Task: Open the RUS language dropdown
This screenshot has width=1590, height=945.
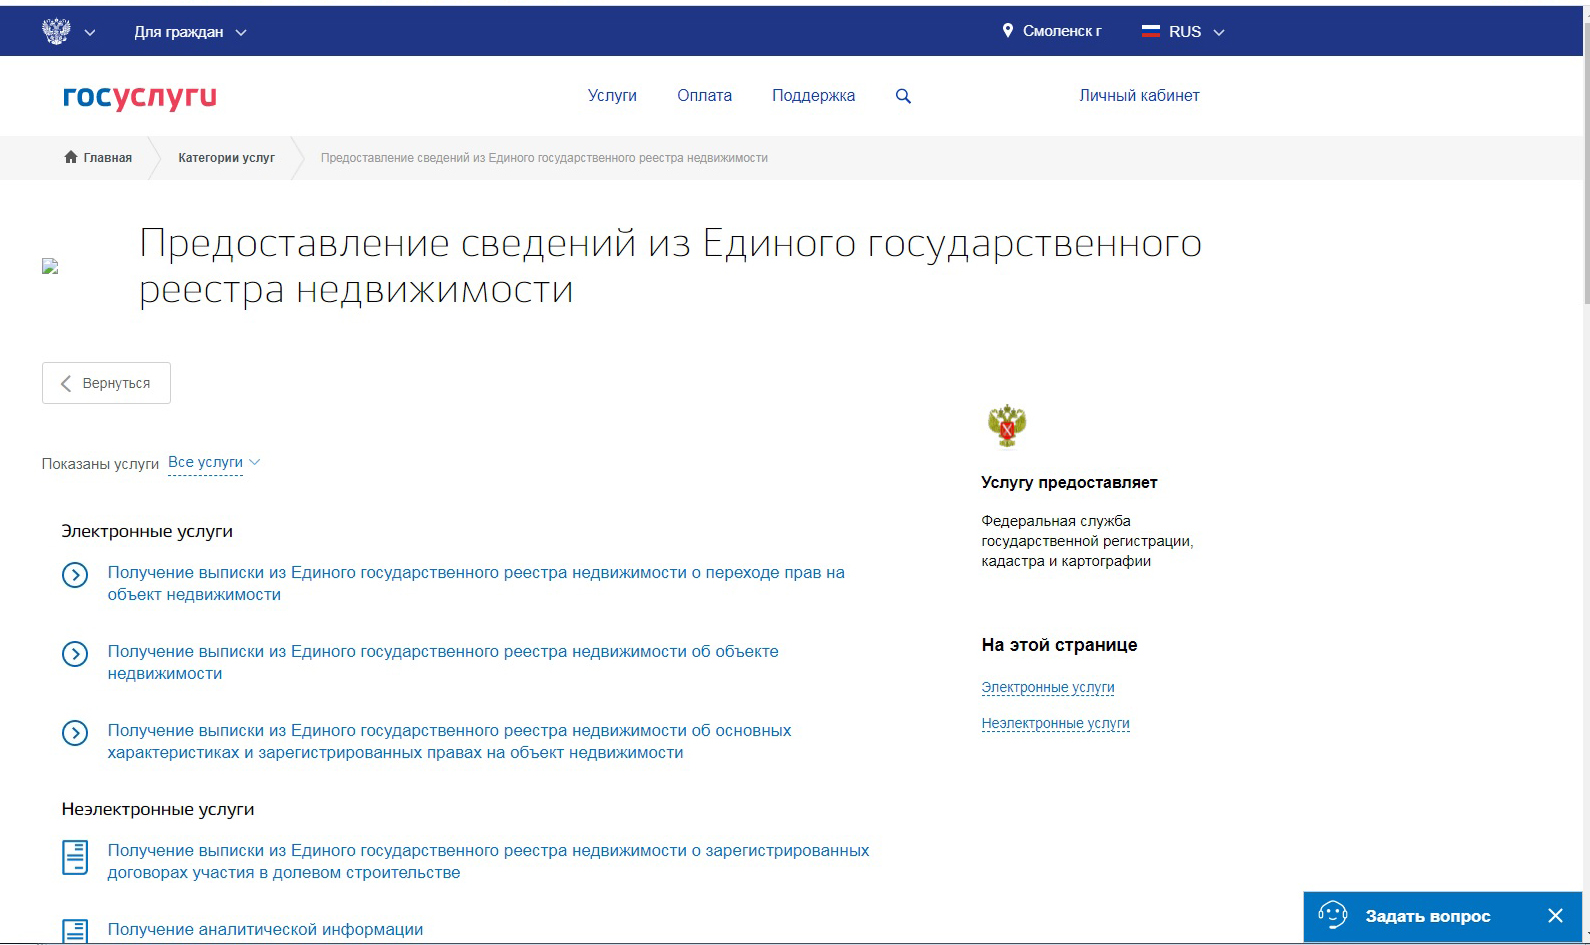Action: (1184, 32)
